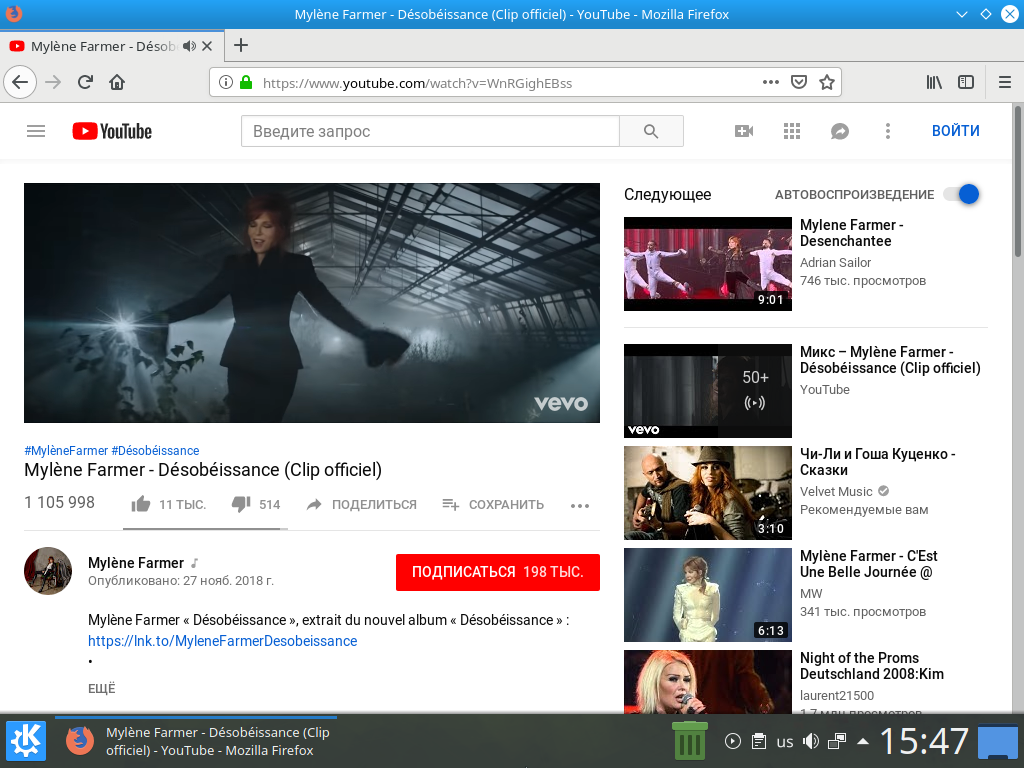Open the YouTube hamburger guide menu
Viewport: 1024px width, 768px height.
(36, 131)
